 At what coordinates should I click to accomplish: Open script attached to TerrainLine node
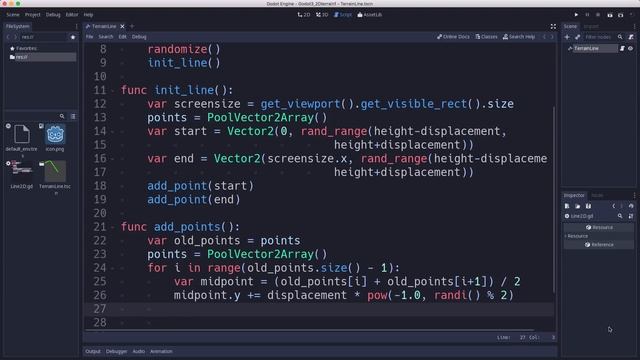click(x=622, y=49)
